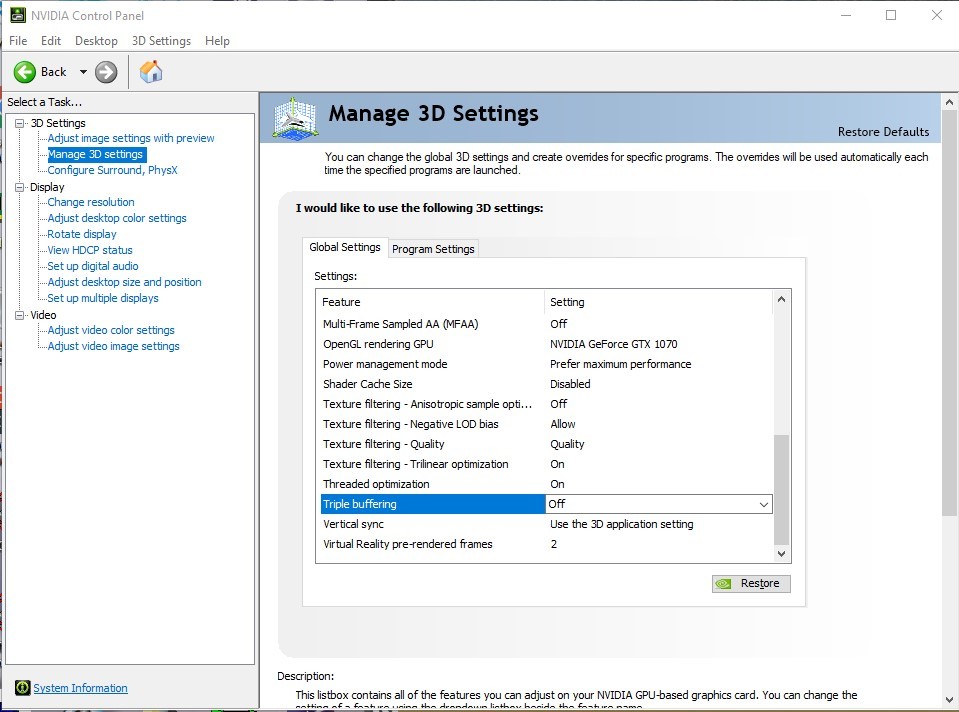Collapse the Video tree node
This screenshot has width=959, height=712.
20,315
